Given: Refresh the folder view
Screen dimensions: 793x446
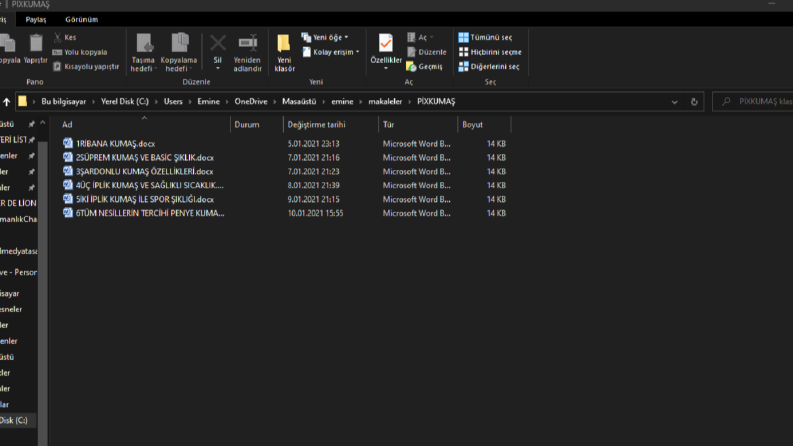Looking at the screenshot, I should (694, 102).
